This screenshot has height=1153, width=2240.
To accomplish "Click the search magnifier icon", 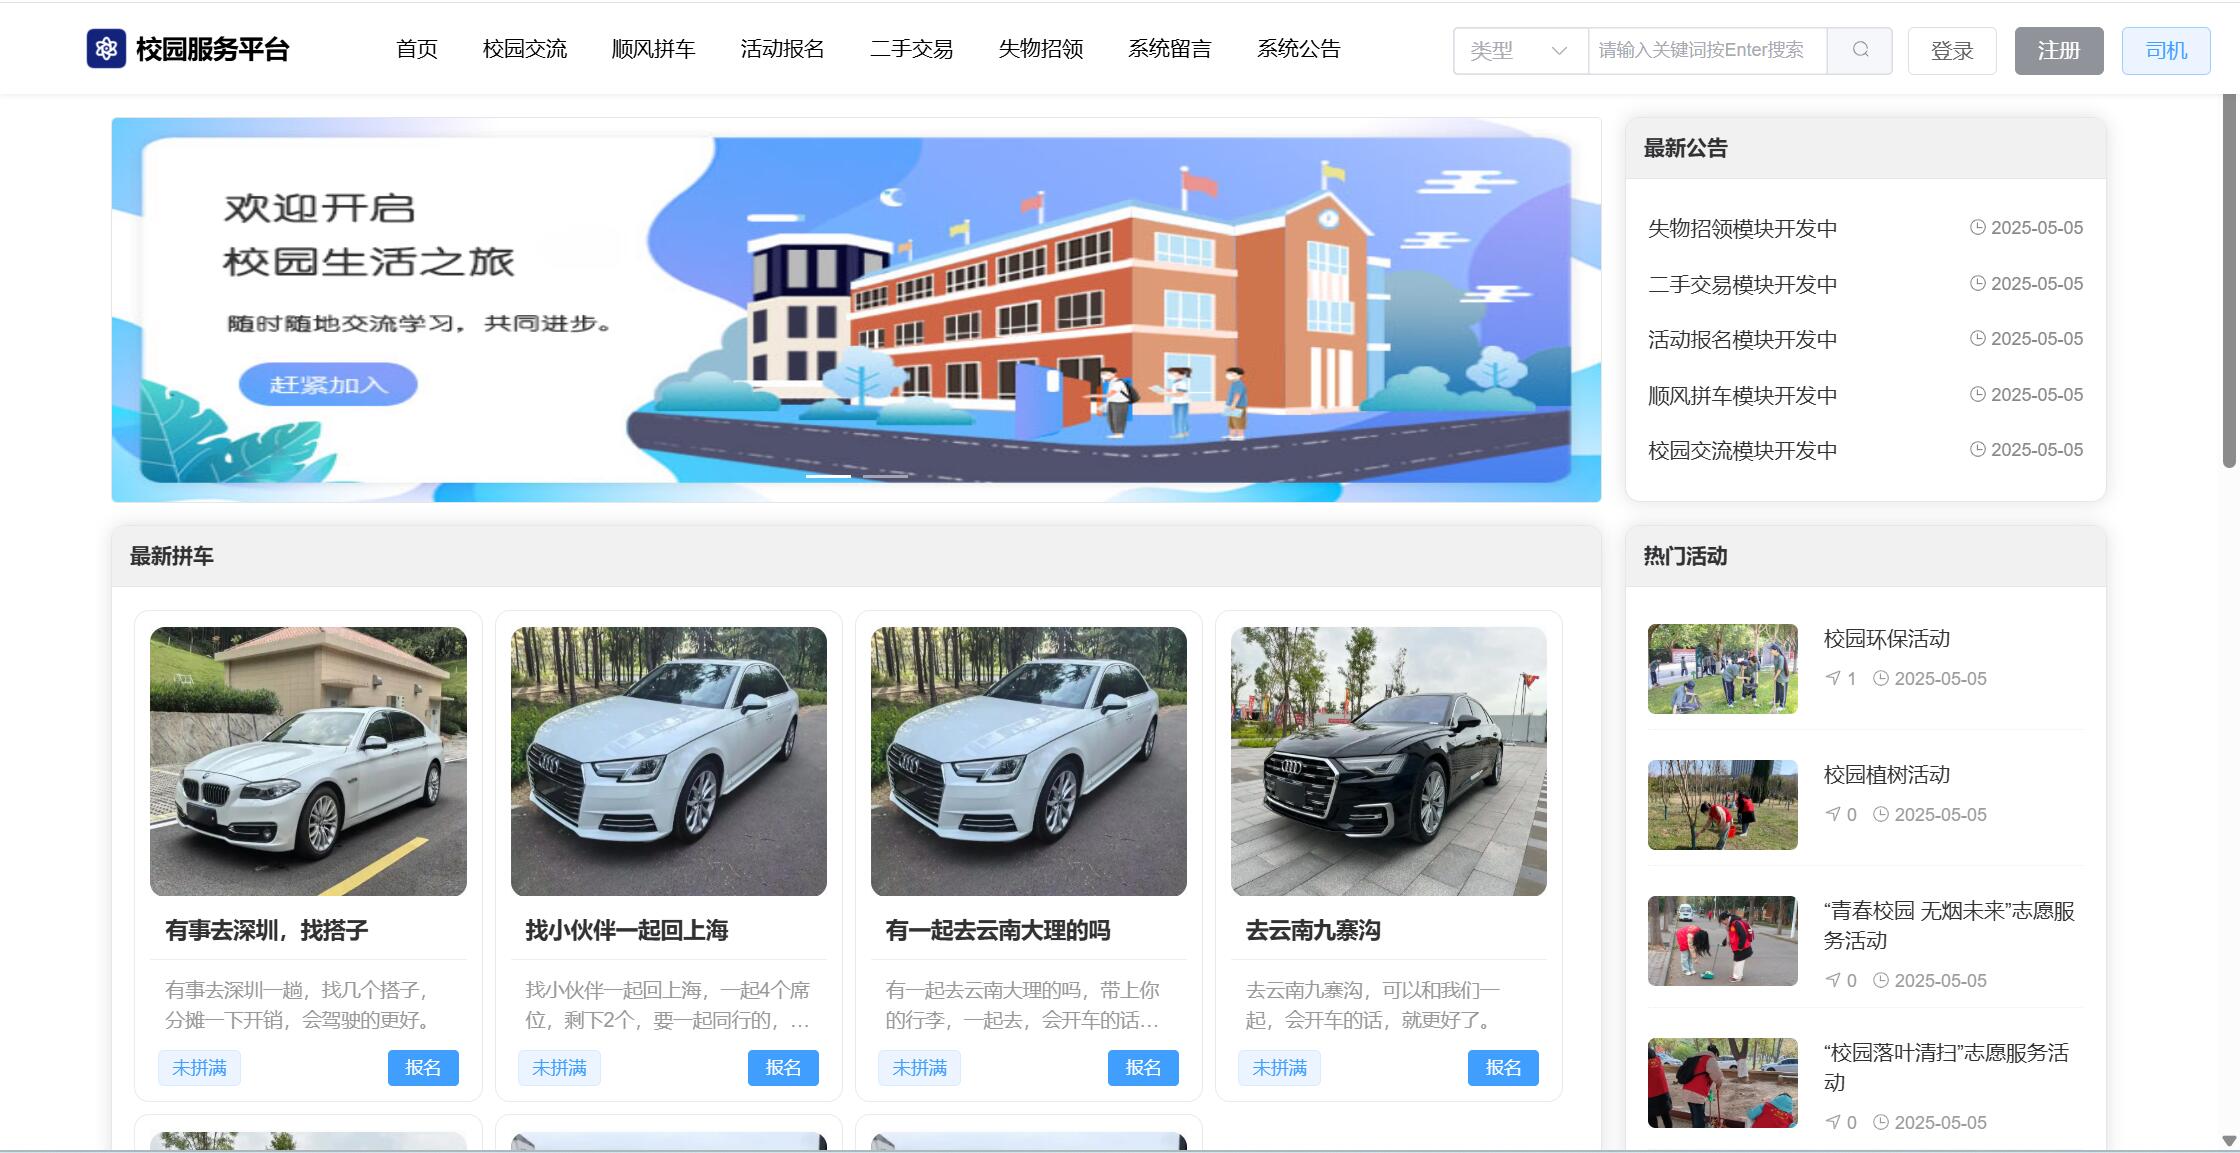I will (1860, 50).
